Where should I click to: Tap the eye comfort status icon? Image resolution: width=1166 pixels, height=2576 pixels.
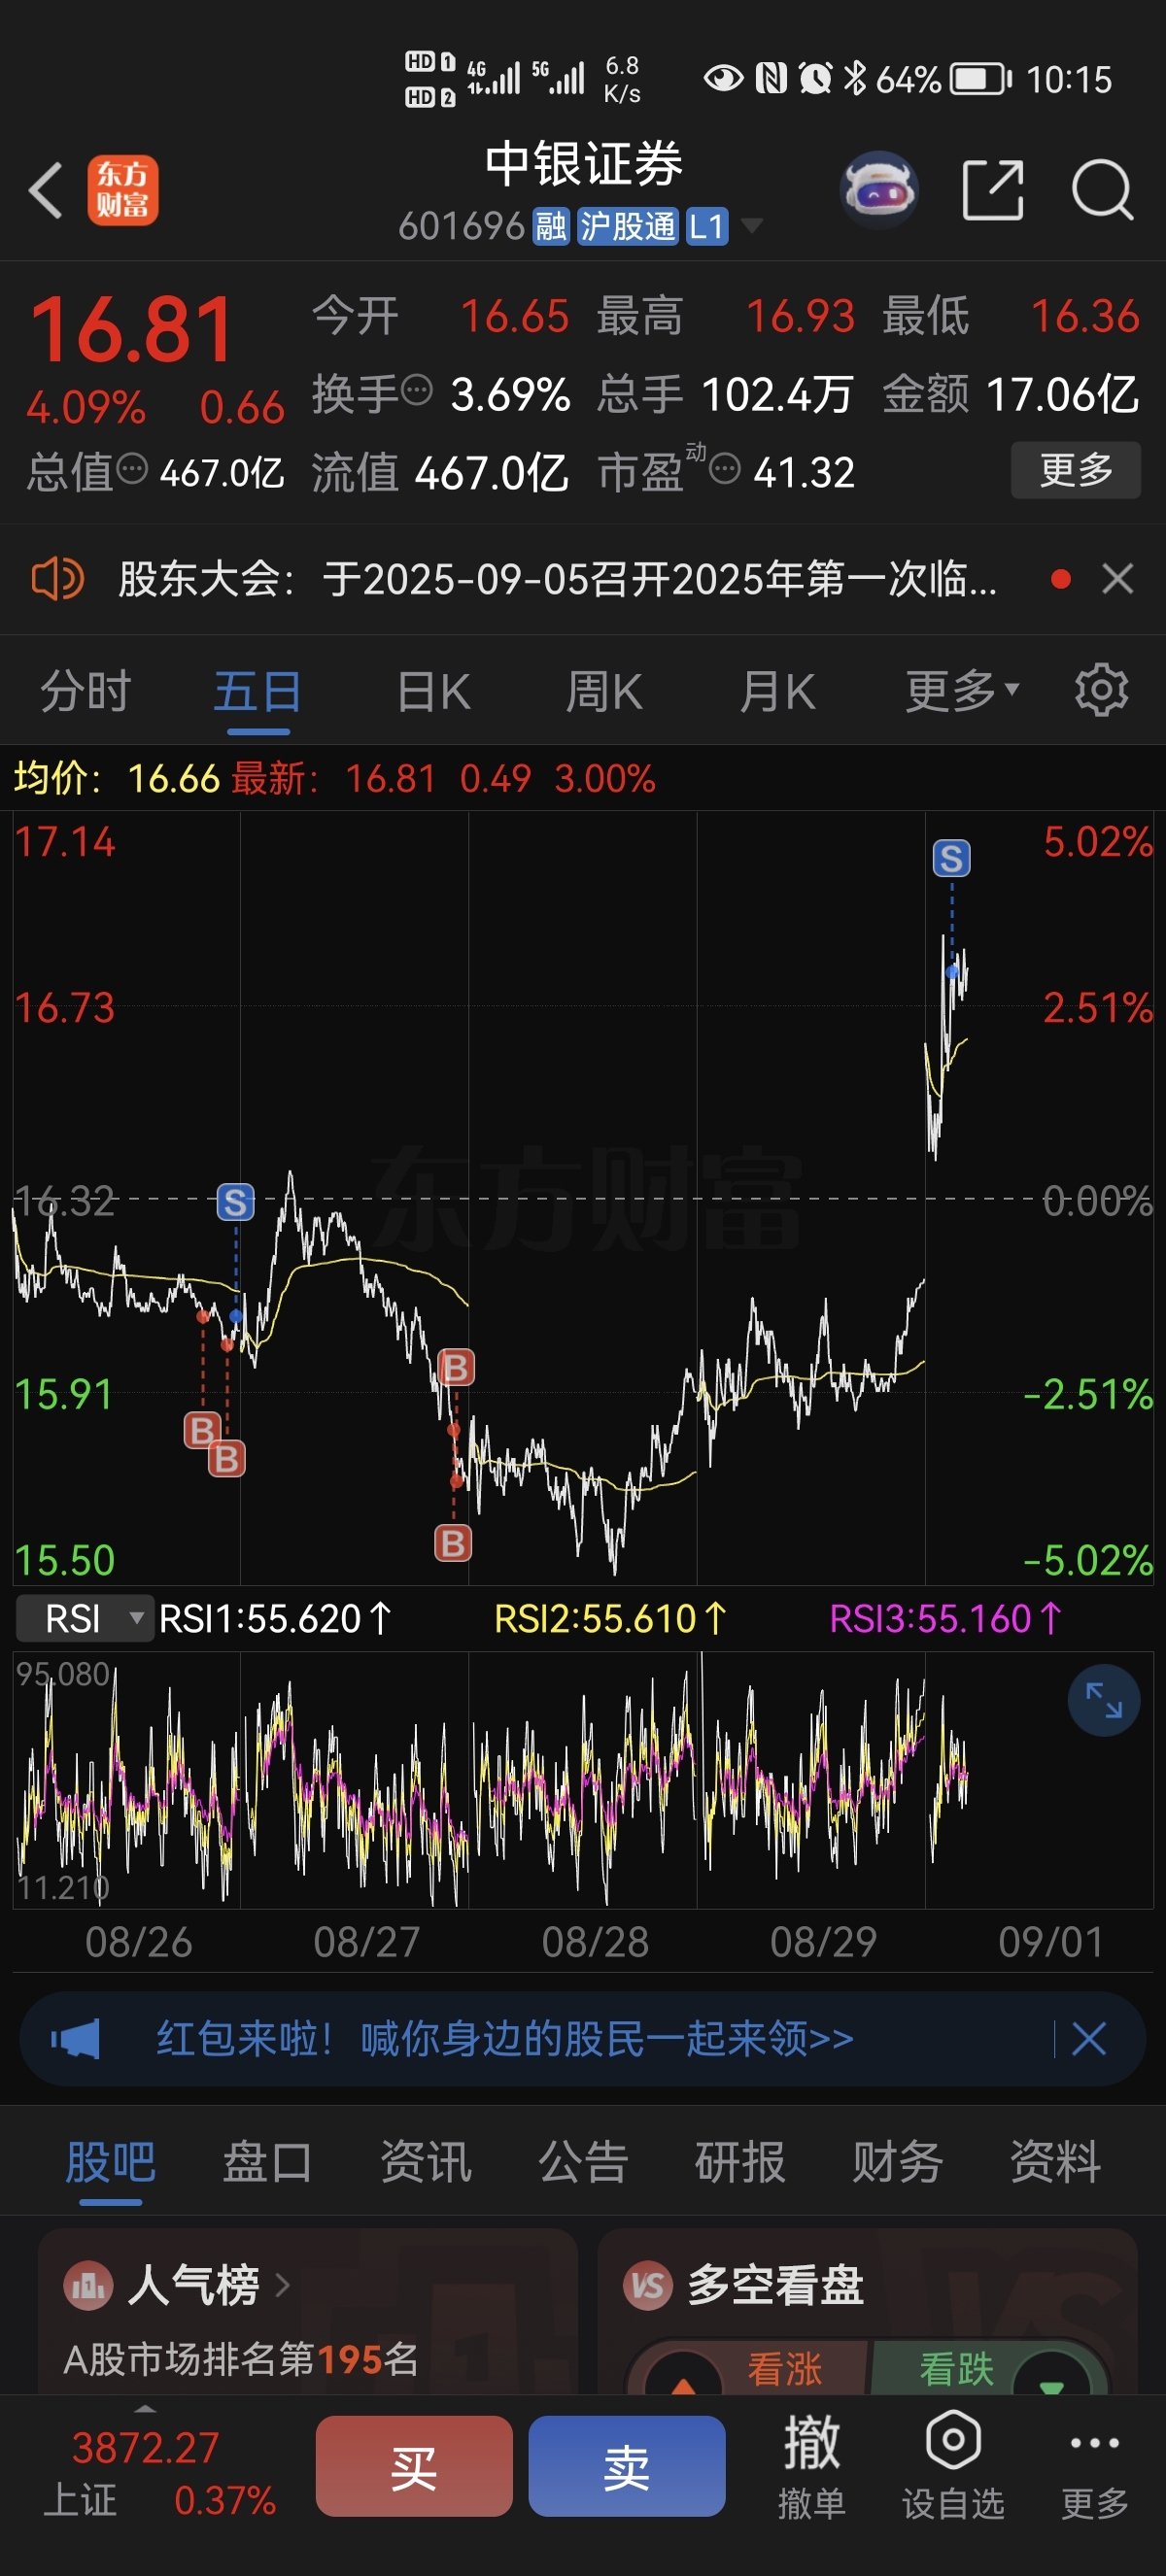723,78
